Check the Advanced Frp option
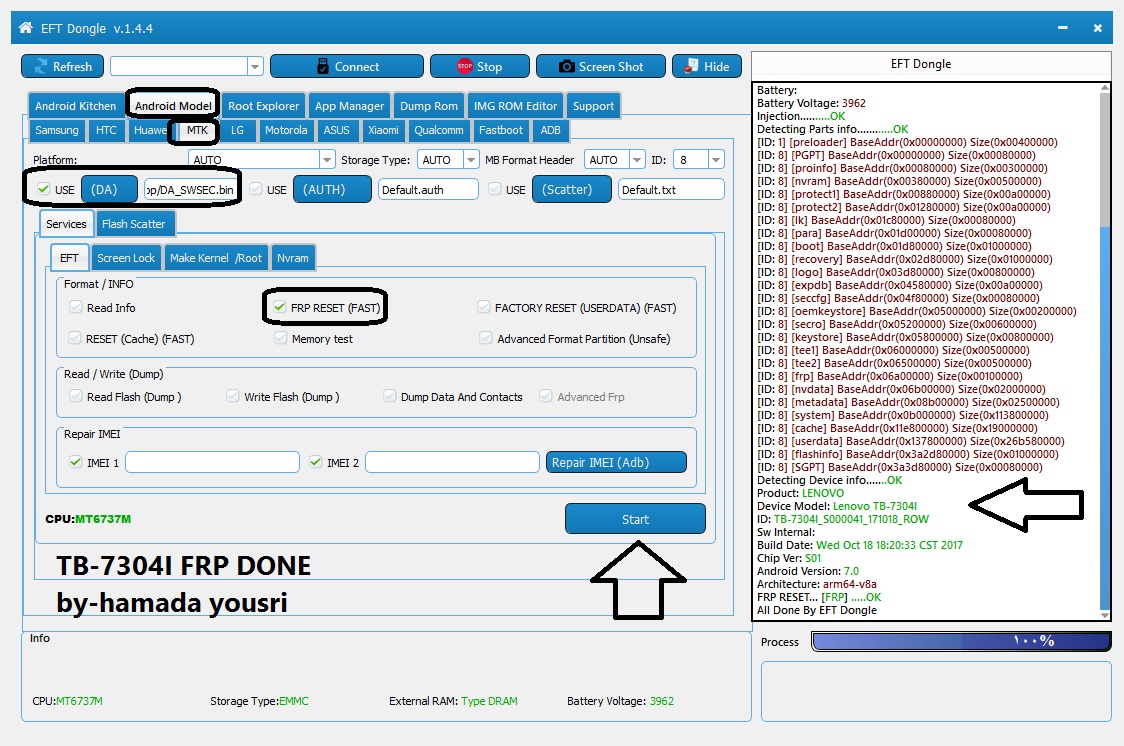 point(546,396)
